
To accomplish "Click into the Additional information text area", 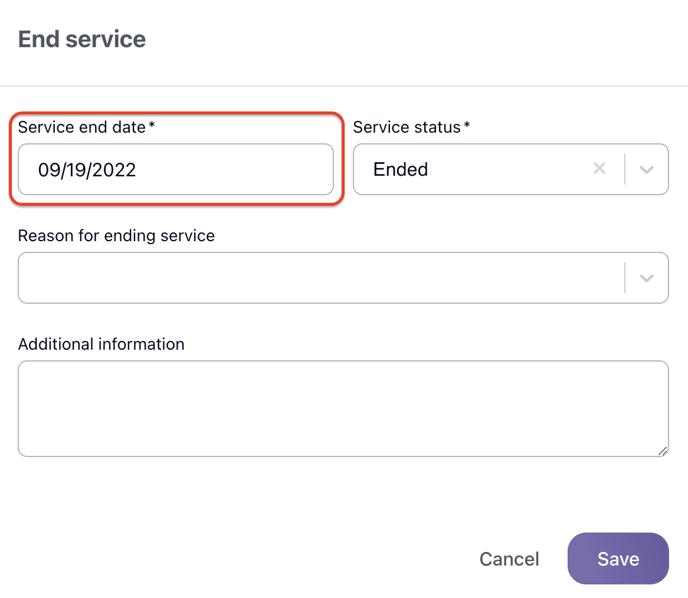I will click(x=342, y=408).
